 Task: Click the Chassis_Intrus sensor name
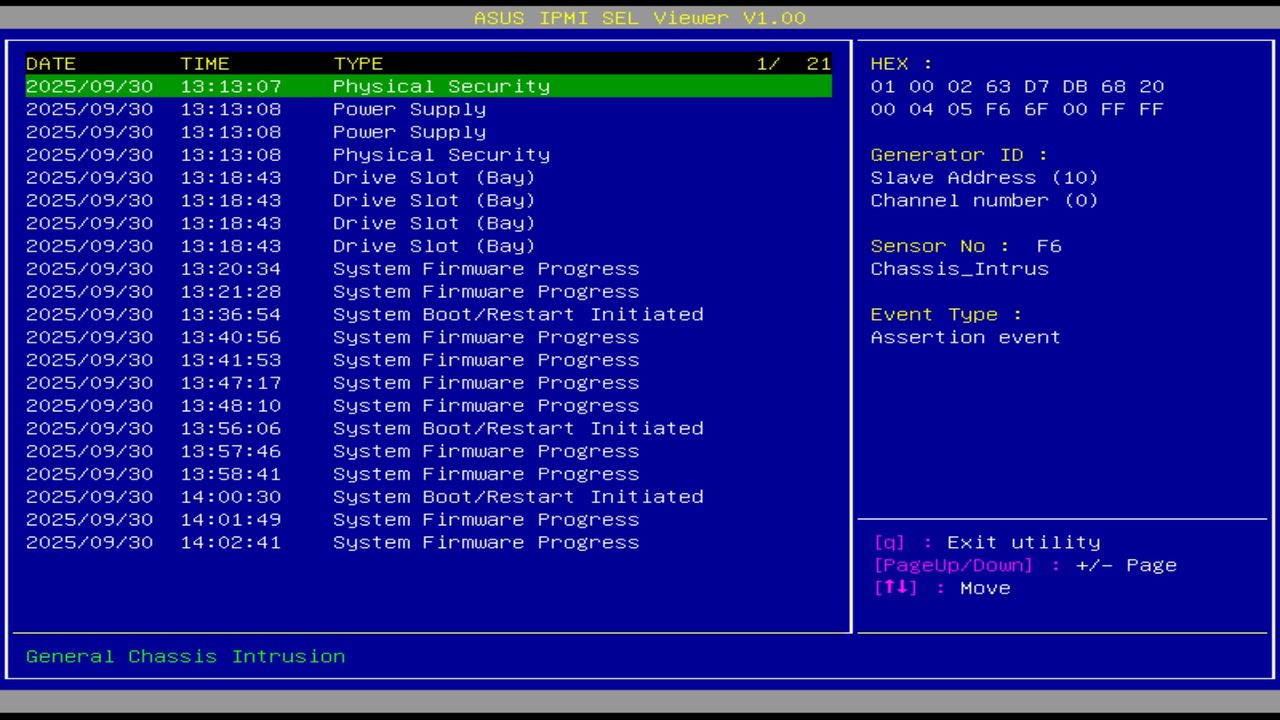pos(960,268)
